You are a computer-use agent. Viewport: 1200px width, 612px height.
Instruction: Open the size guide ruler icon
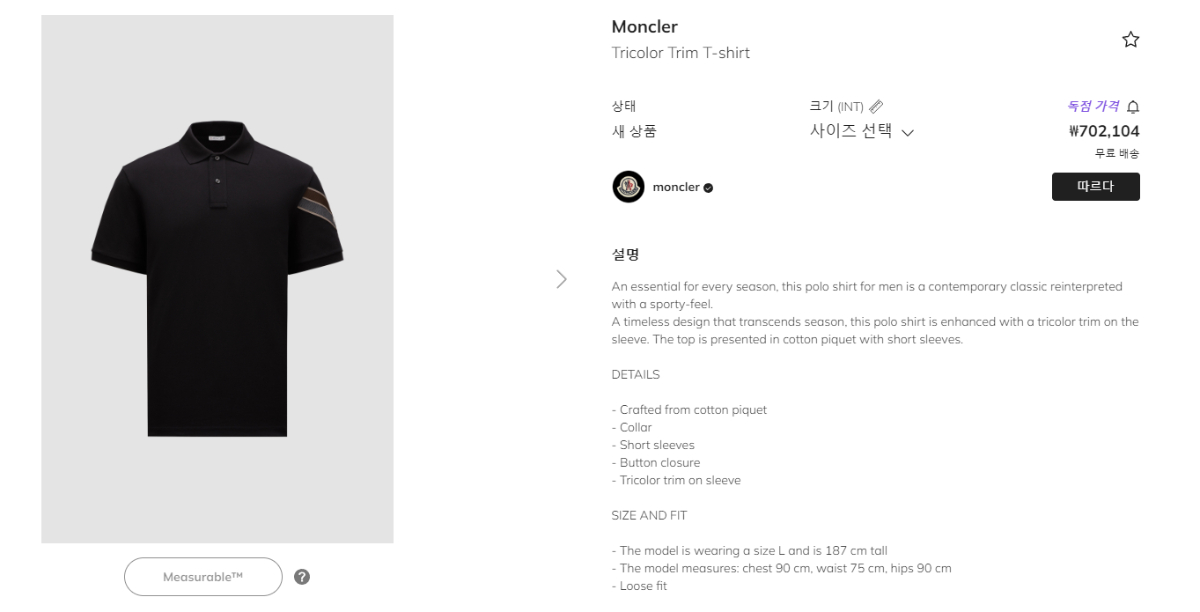pos(877,106)
